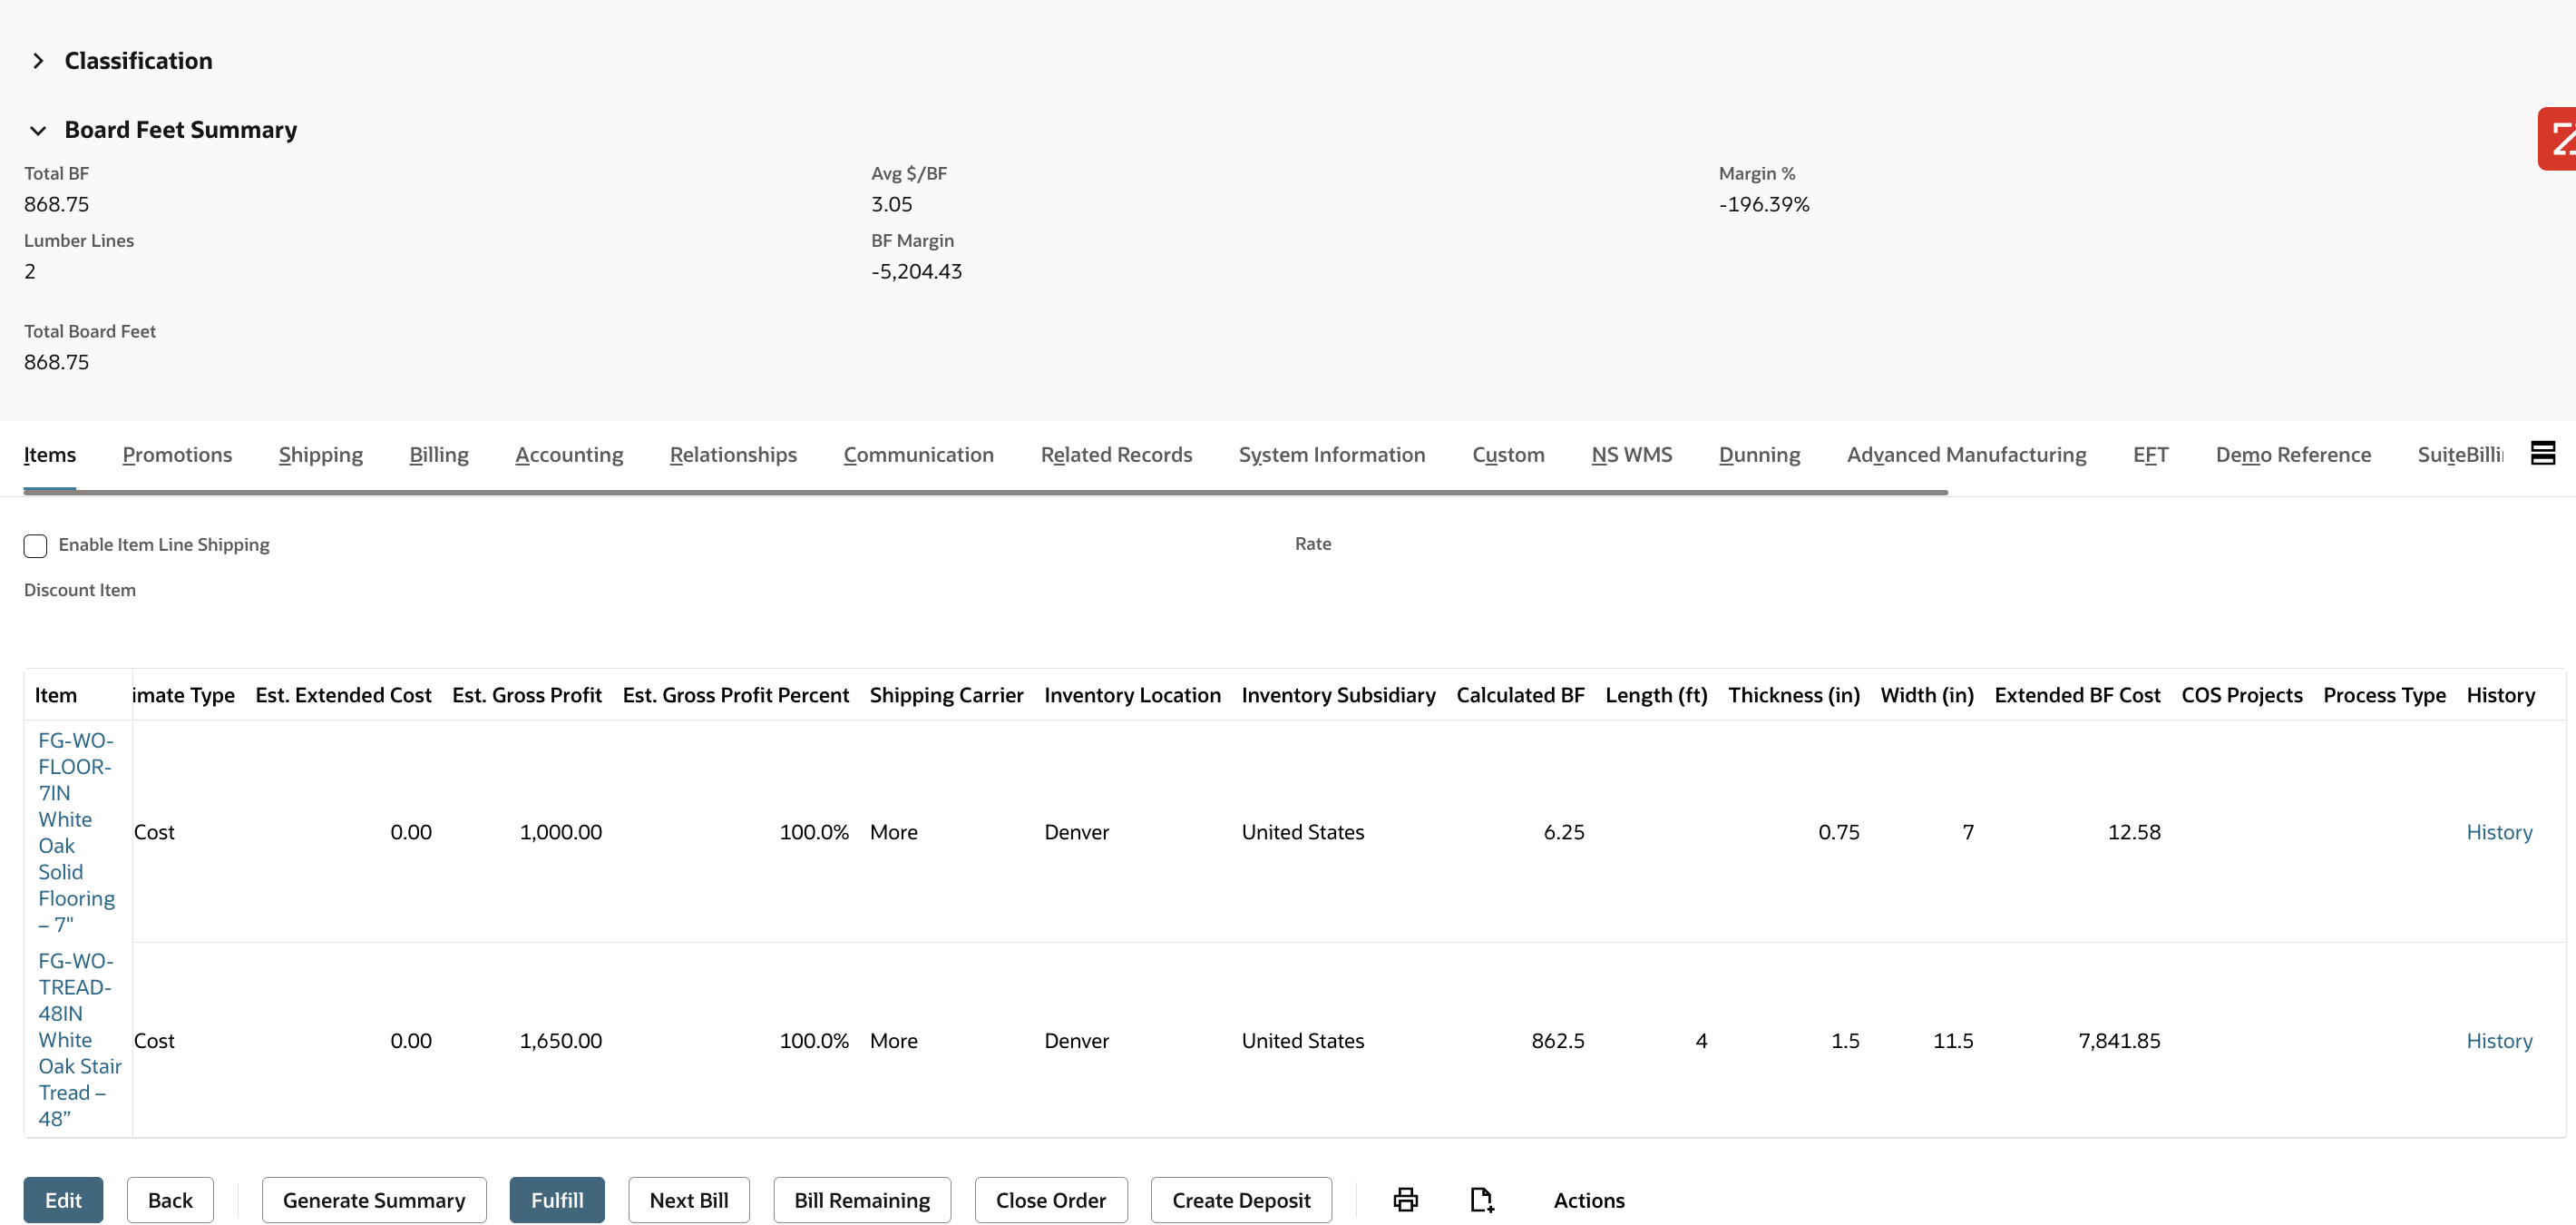This screenshot has height=1225, width=2576.
Task: Open the Related Records tab
Action: [1116, 454]
